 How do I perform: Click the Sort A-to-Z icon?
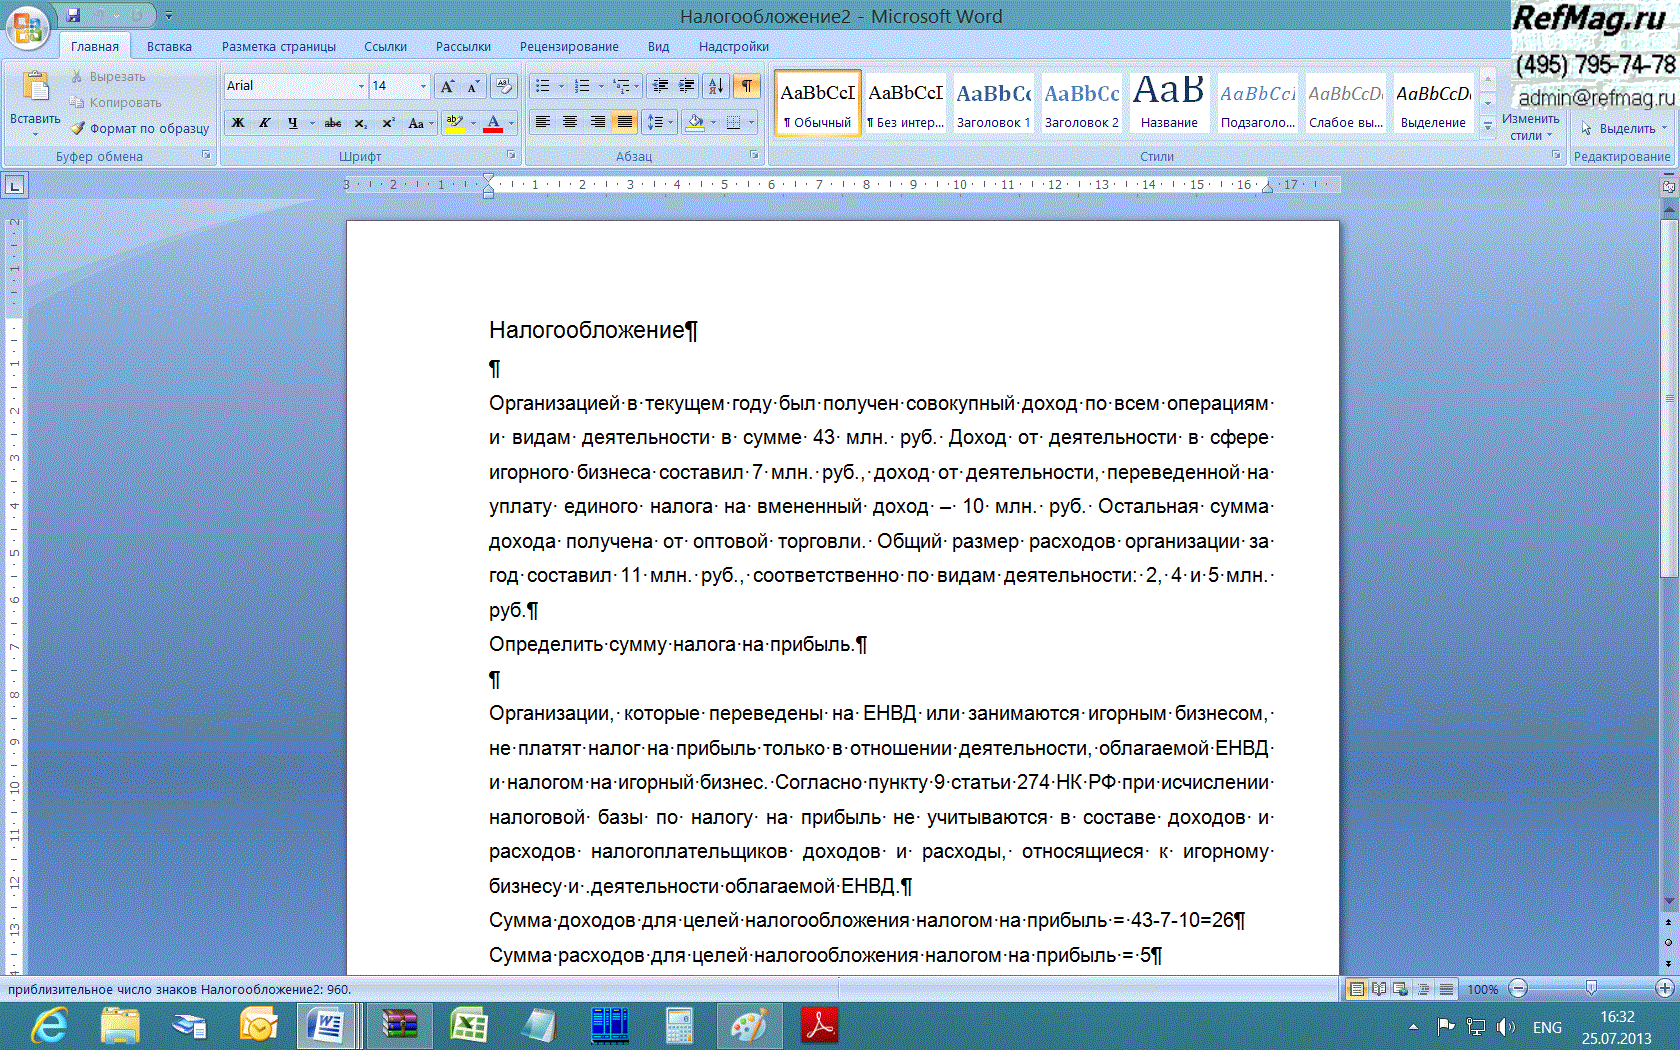point(715,86)
